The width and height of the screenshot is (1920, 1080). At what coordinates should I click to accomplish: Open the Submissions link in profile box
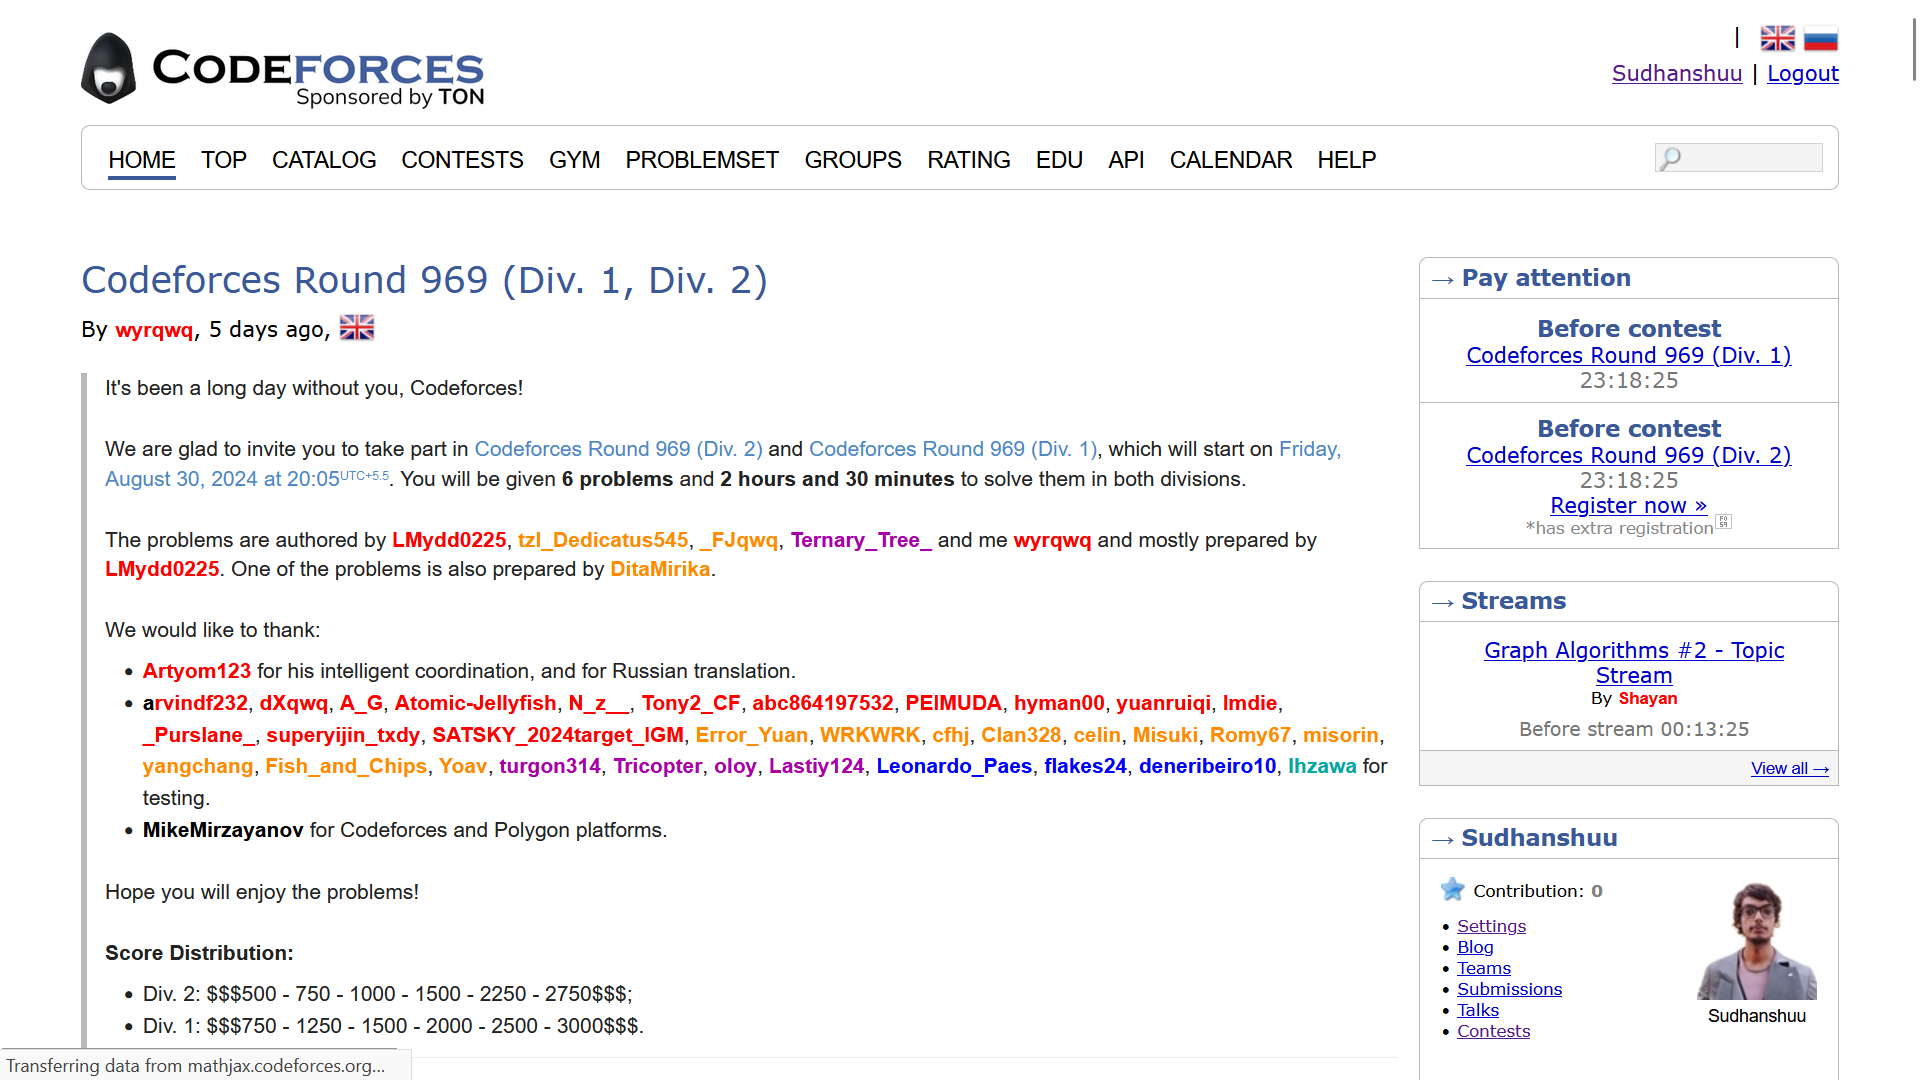(1509, 989)
